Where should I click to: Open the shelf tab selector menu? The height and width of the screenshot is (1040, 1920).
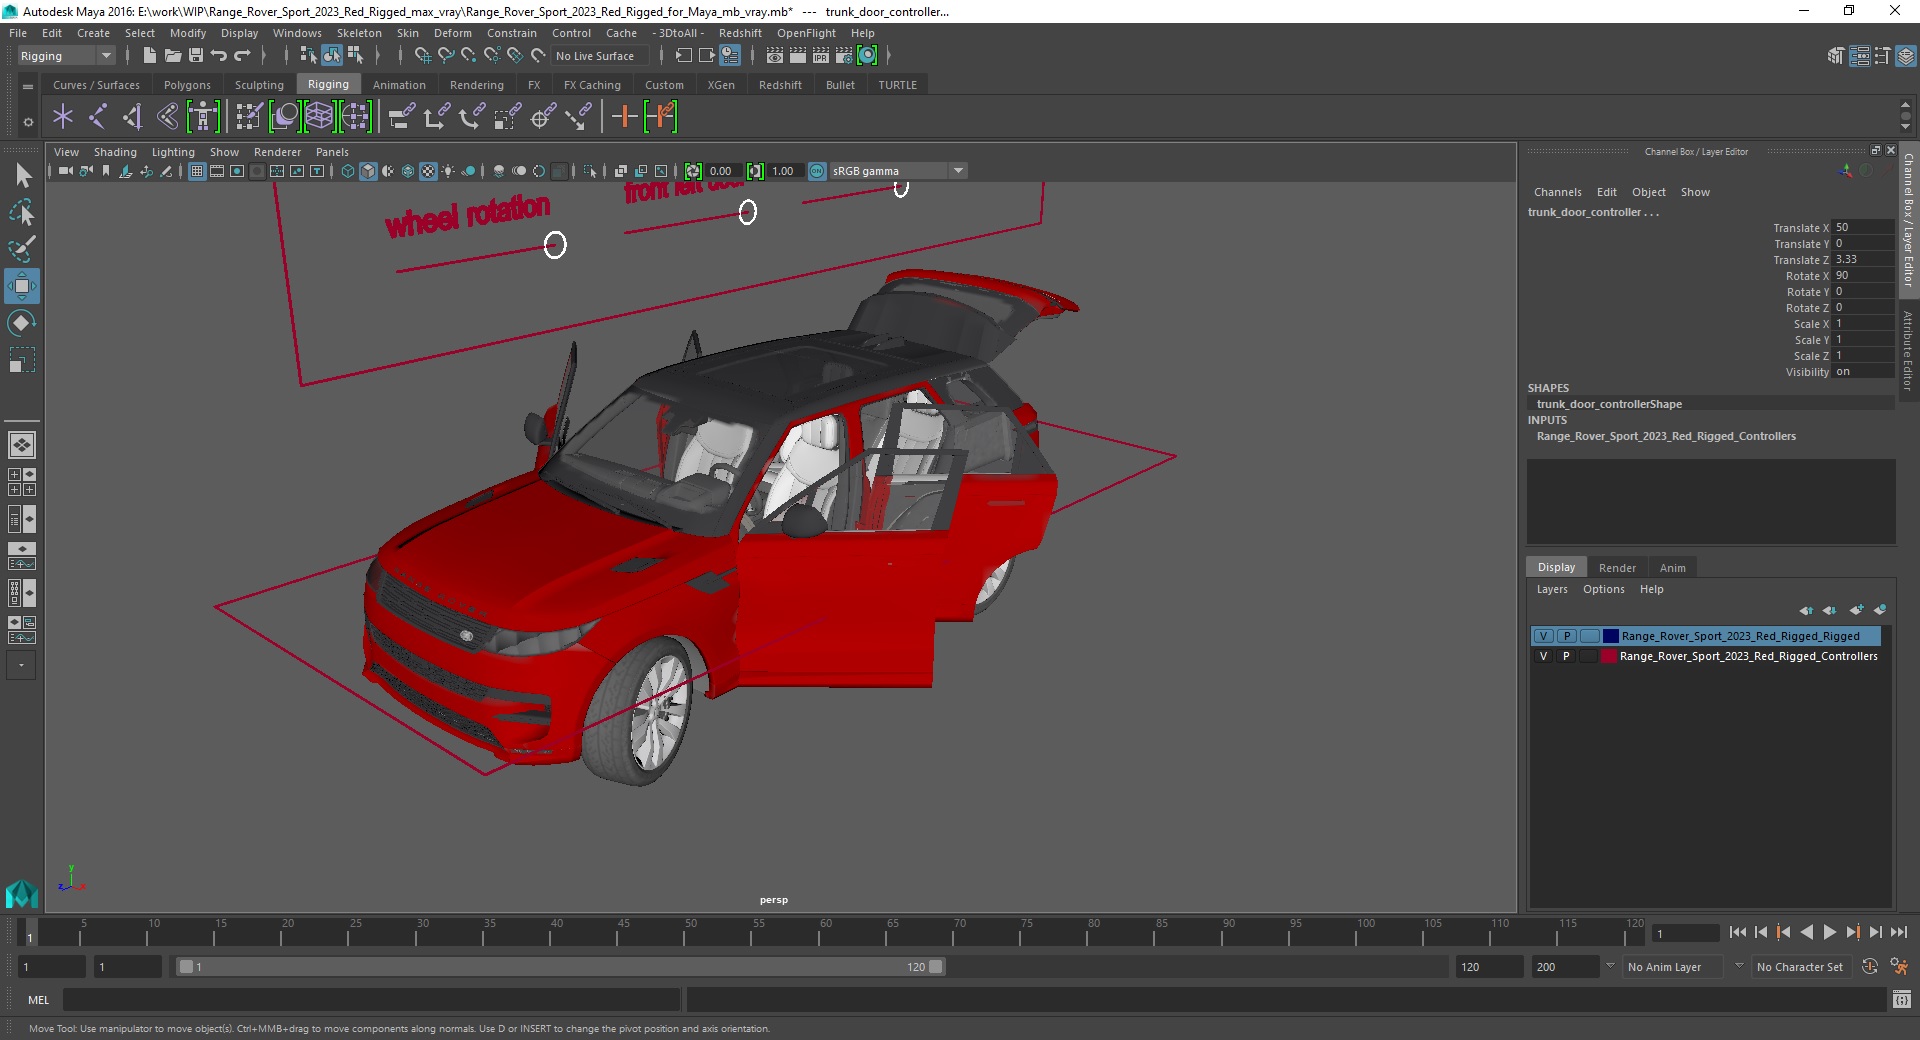pyautogui.click(x=28, y=86)
